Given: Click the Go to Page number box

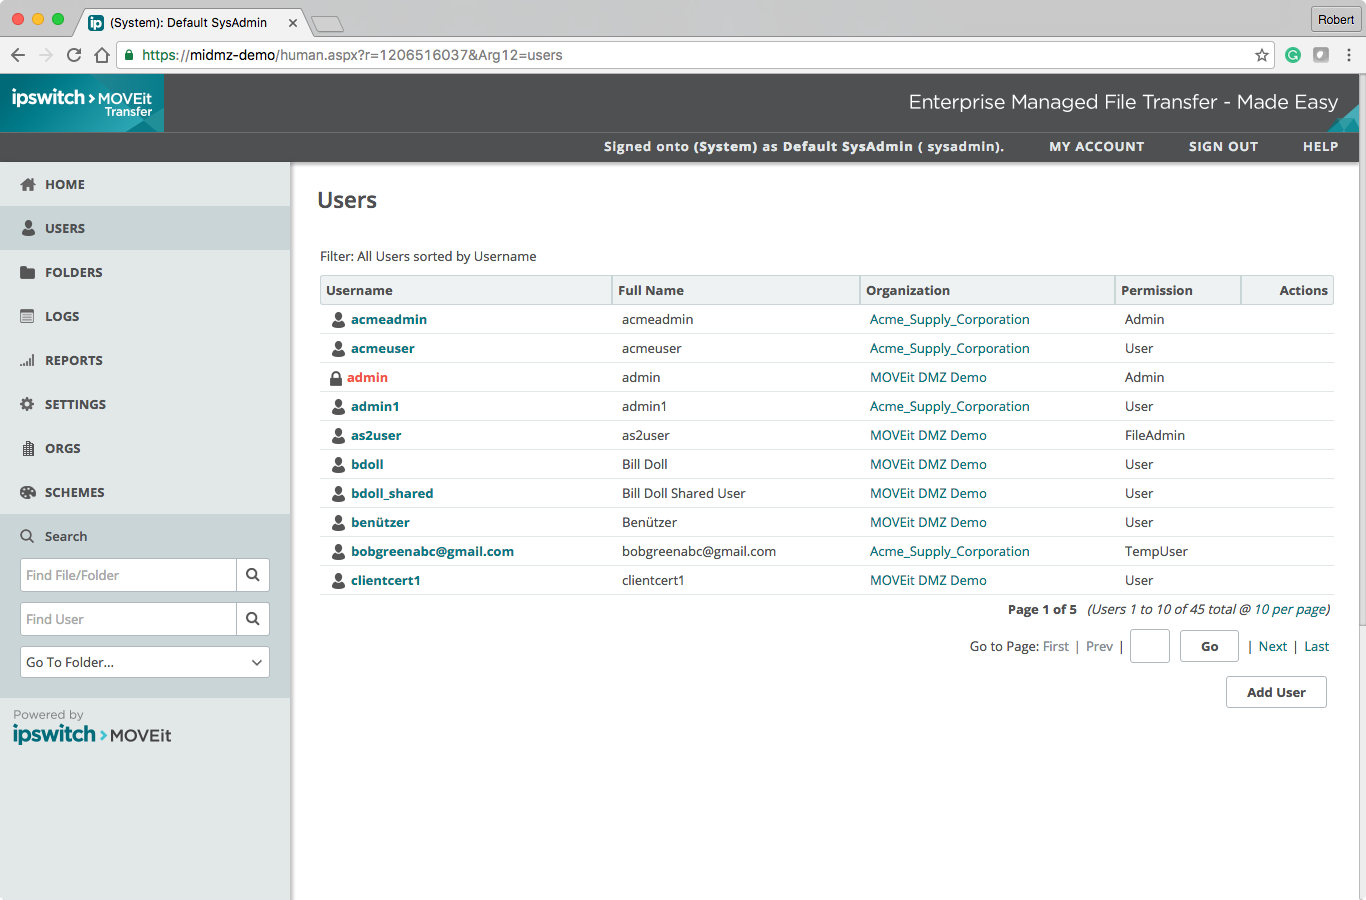Looking at the screenshot, I should click(x=1150, y=646).
